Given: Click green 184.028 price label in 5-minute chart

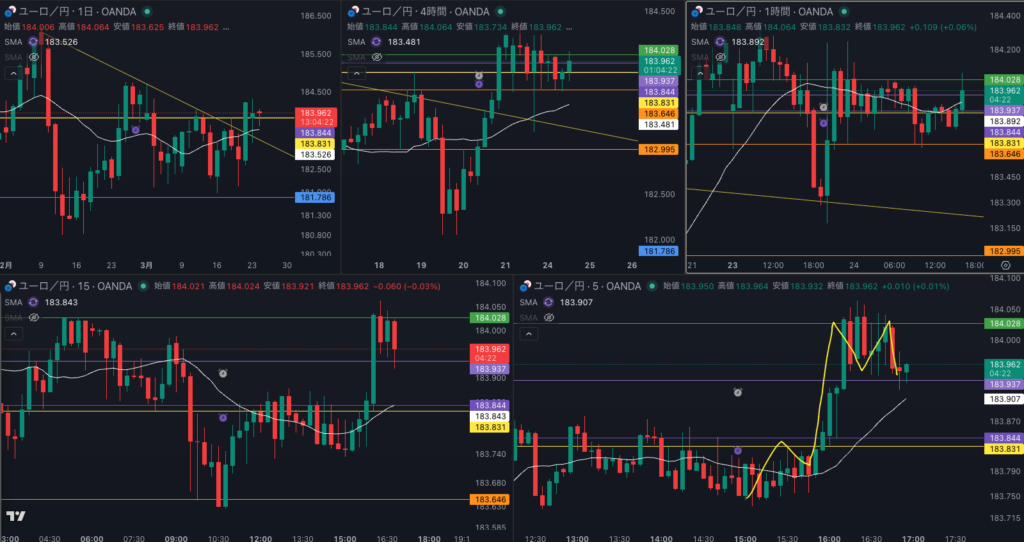Looking at the screenshot, I should click(1003, 324).
